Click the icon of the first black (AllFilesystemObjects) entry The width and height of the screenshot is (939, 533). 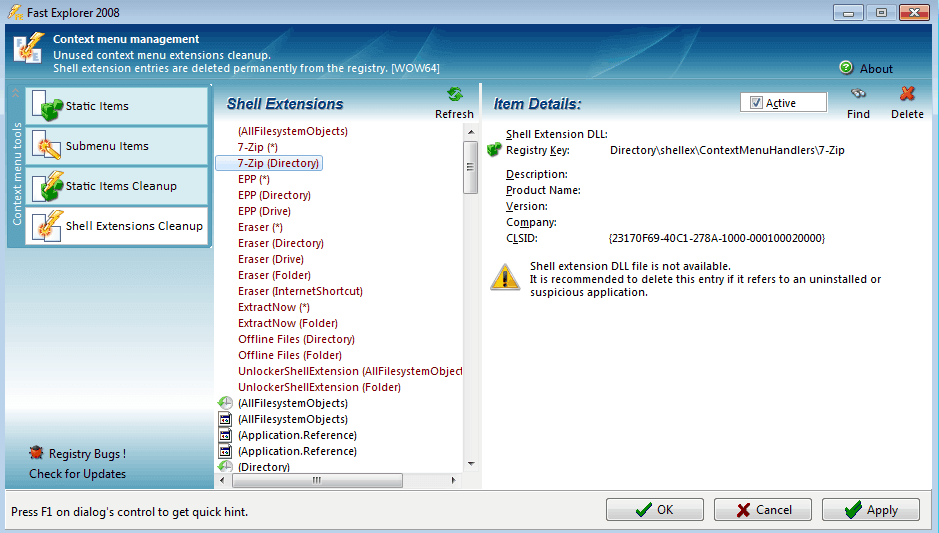[x=225, y=403]
